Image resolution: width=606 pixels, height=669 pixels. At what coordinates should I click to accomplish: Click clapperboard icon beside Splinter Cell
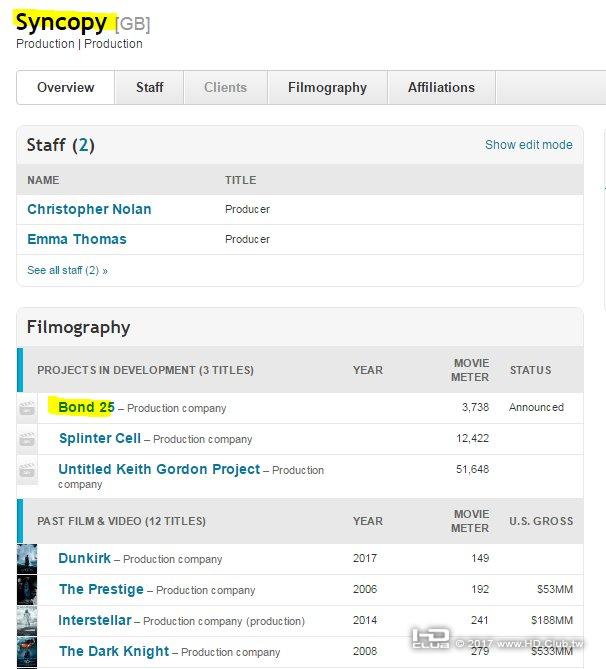27,439
